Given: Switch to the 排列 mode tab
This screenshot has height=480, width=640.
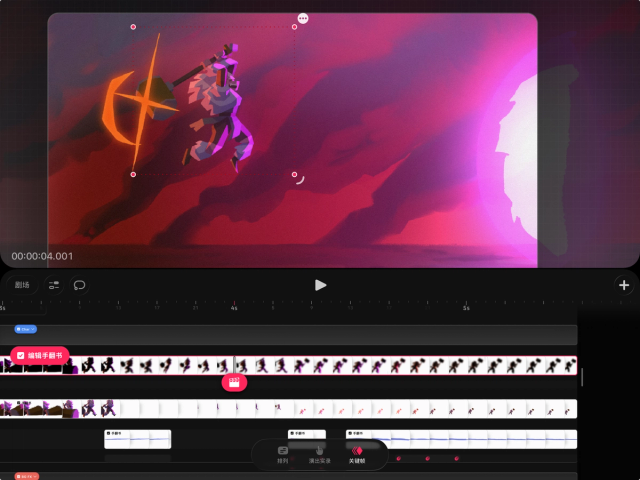Looking at the screenshot, I should click(x=282, y=455).
